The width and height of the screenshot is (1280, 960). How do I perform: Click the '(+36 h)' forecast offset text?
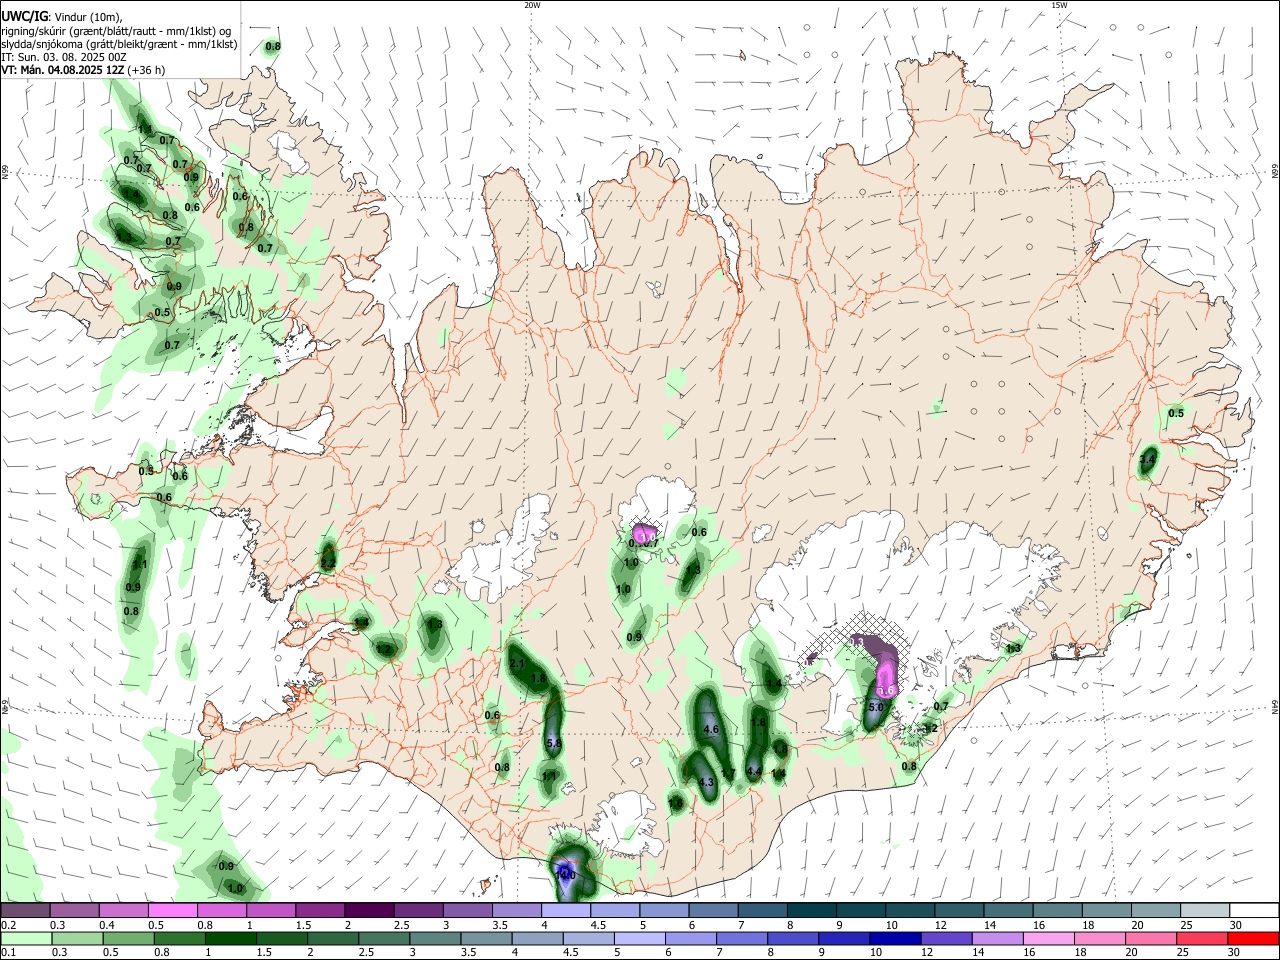[146, 70]
